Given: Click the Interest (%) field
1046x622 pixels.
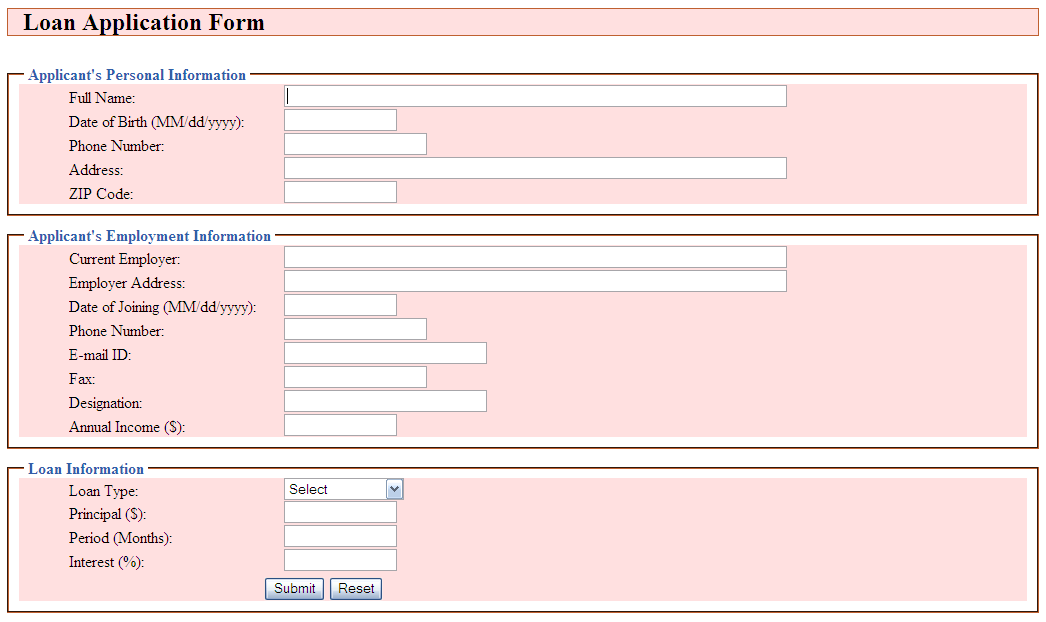Looking at the screenshot, I should click(340, 560).
